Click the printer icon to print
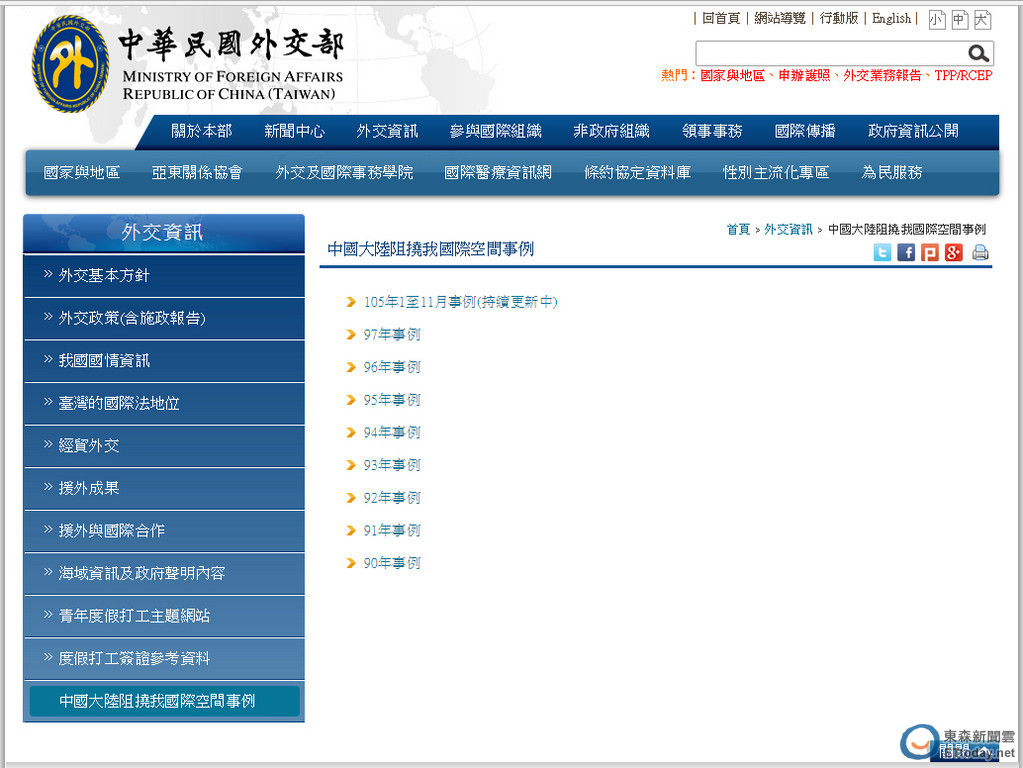Image resolution: width=1023 pixels, height=768 pixels. coord(980,252)
